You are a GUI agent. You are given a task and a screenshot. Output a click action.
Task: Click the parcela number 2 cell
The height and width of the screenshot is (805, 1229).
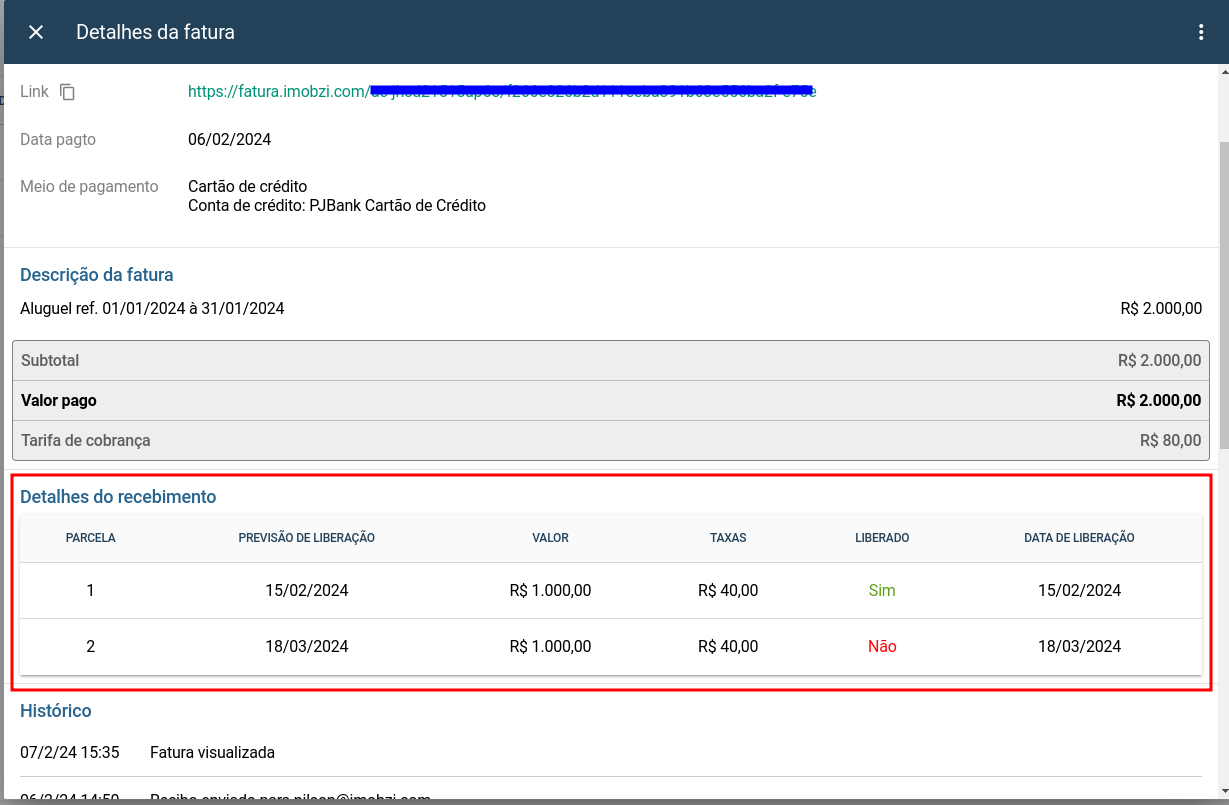pos(91,647)
